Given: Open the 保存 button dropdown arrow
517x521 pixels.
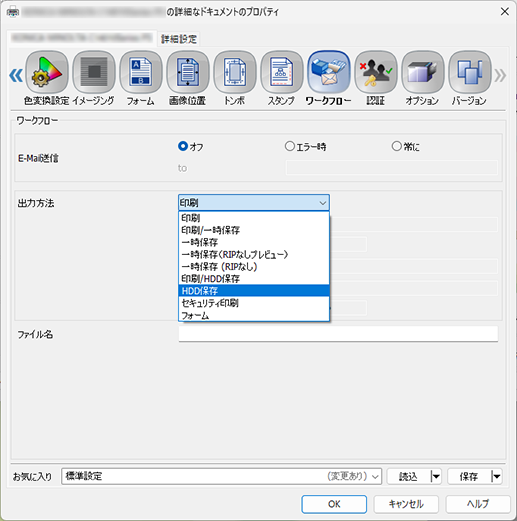Looking at the screenshot, I should click(x=496, y=476).
